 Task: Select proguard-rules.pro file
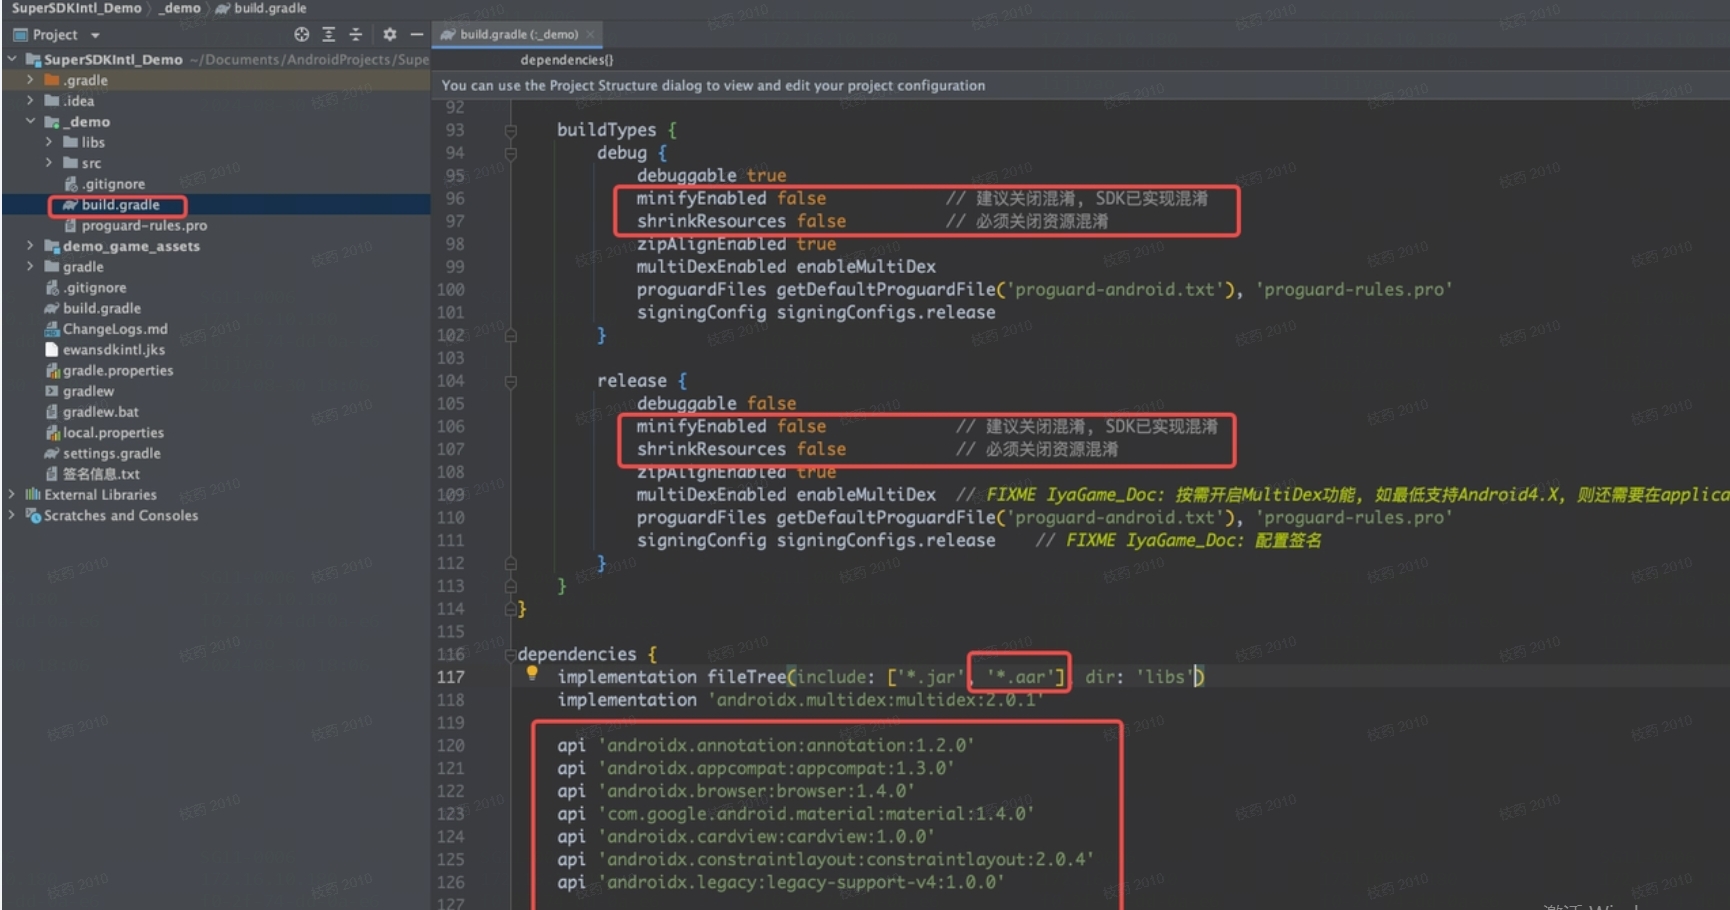(x=136, y=226)
